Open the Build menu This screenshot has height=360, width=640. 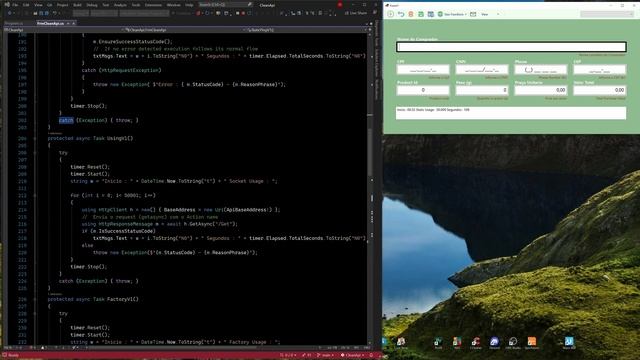tap(77, 5)
